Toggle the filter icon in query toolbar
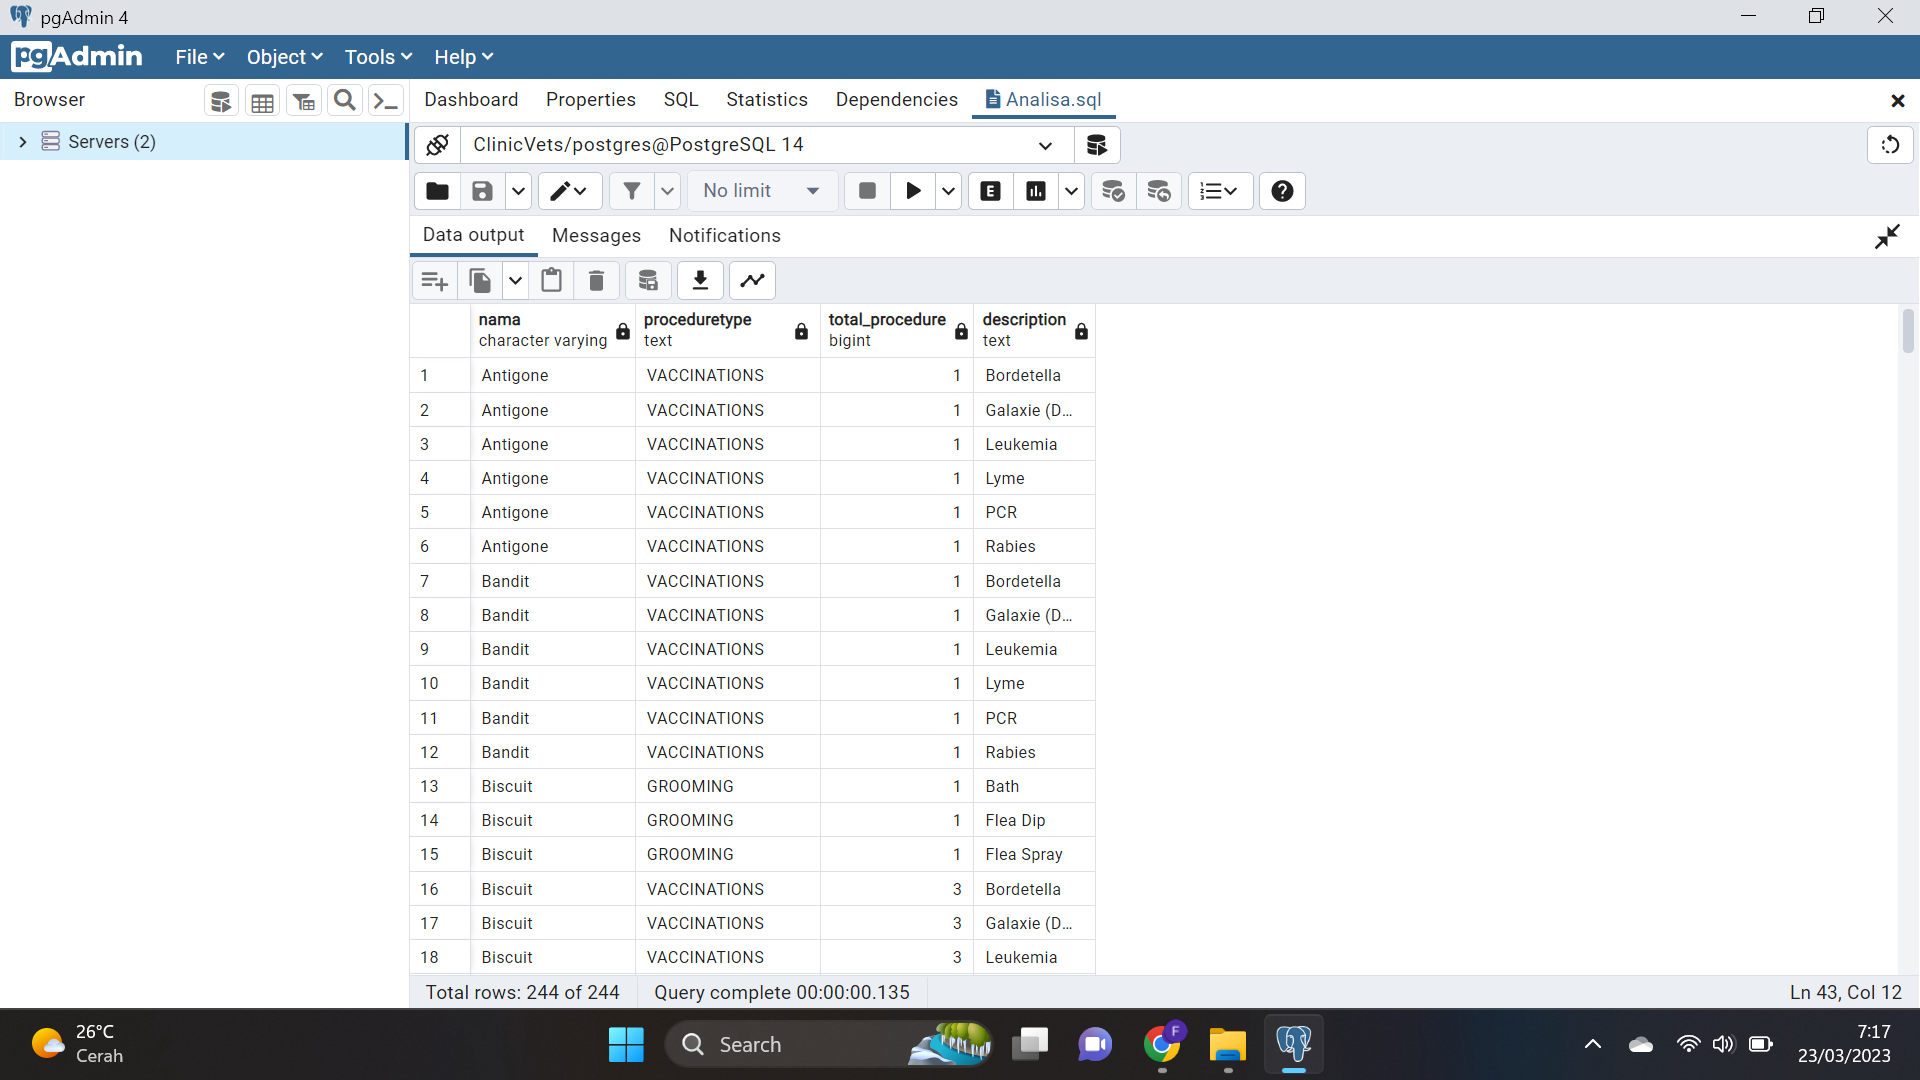Screen dimensions: 1920x1080 pyautogui.click(x=632, y=190)
